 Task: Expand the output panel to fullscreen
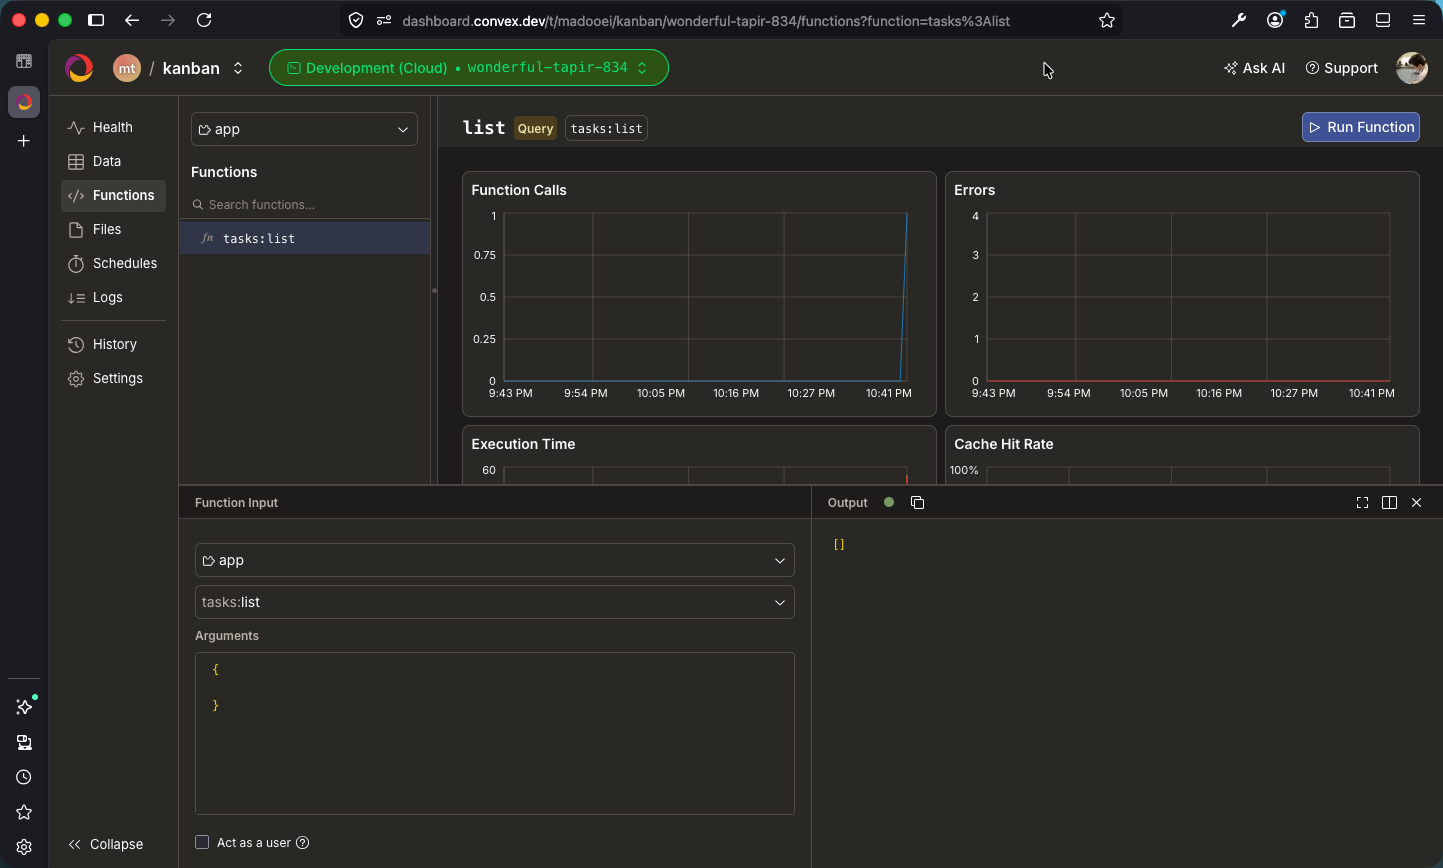[1362, 502]
